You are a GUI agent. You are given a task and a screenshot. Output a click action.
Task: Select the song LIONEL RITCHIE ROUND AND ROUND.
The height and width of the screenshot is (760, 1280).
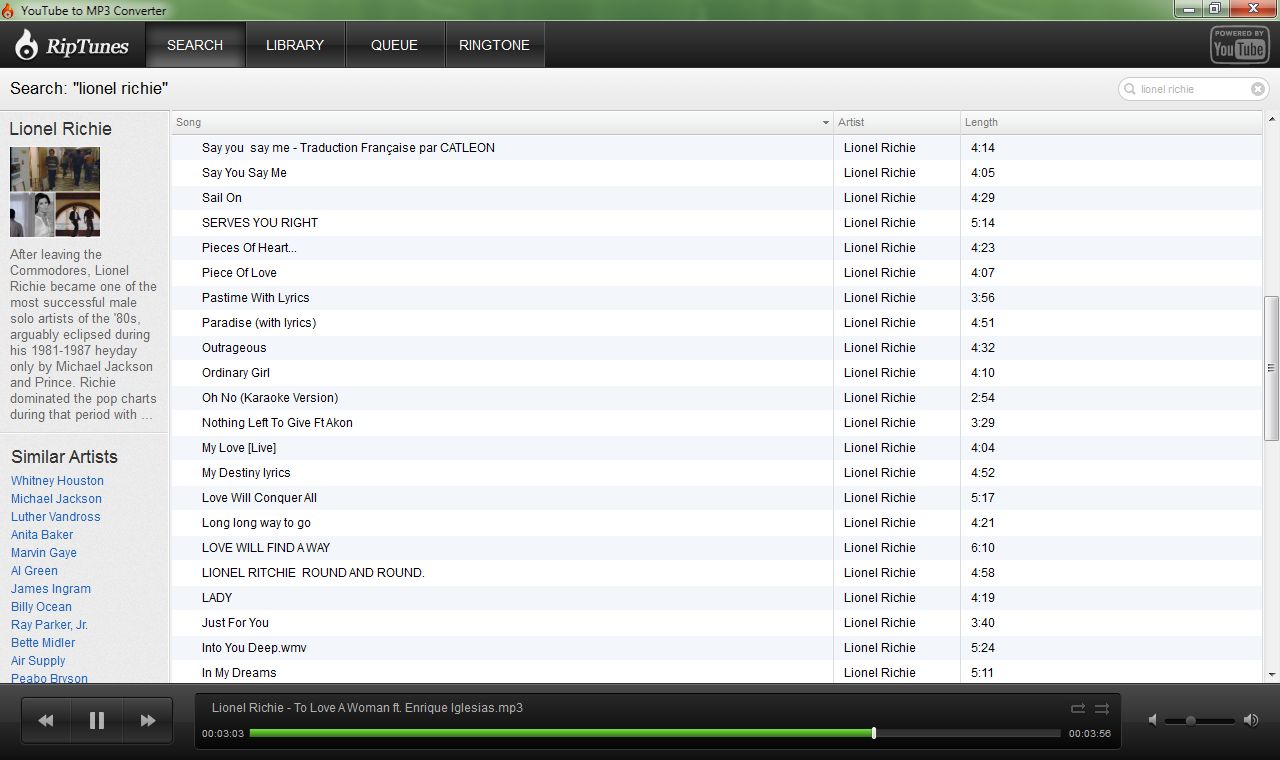(313, 573)
